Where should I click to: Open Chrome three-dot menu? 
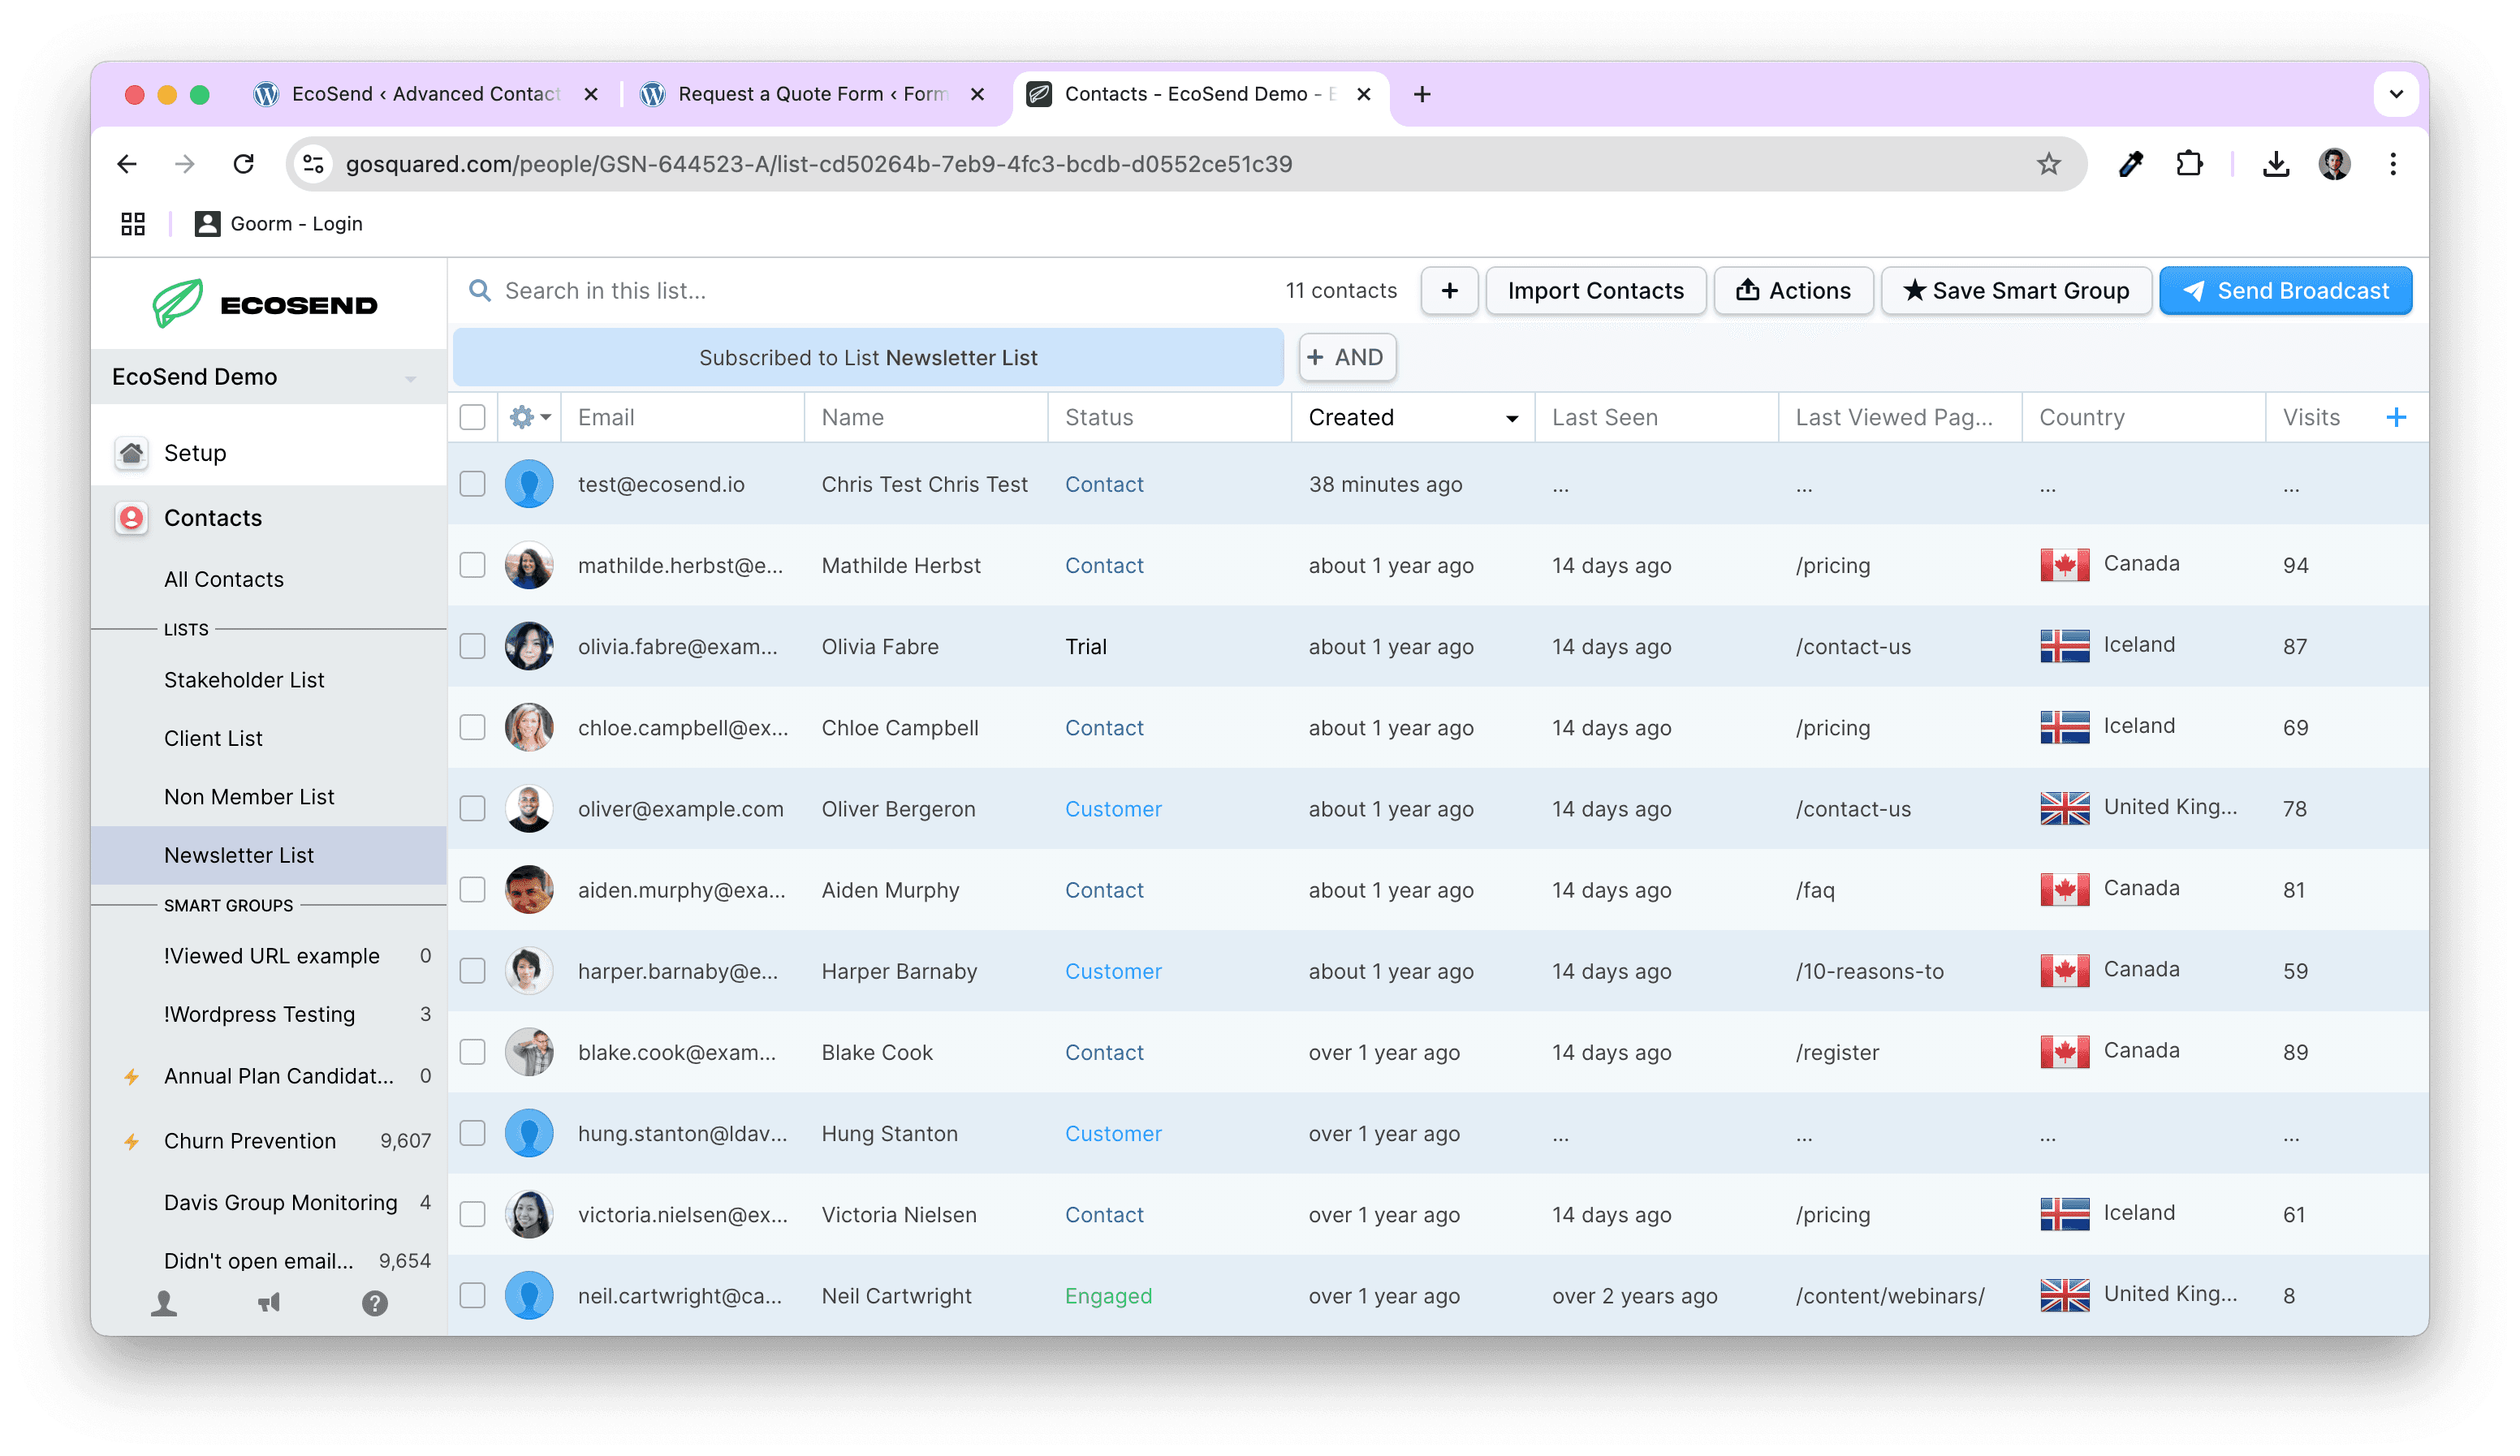(x=2393, y=164)
